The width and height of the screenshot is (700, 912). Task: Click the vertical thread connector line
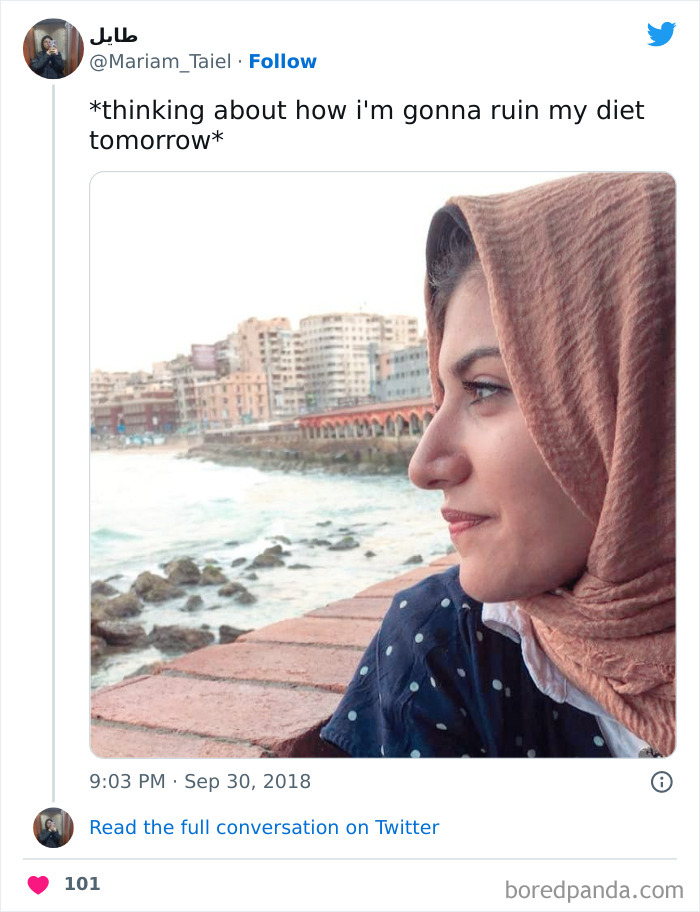point(52,450)
